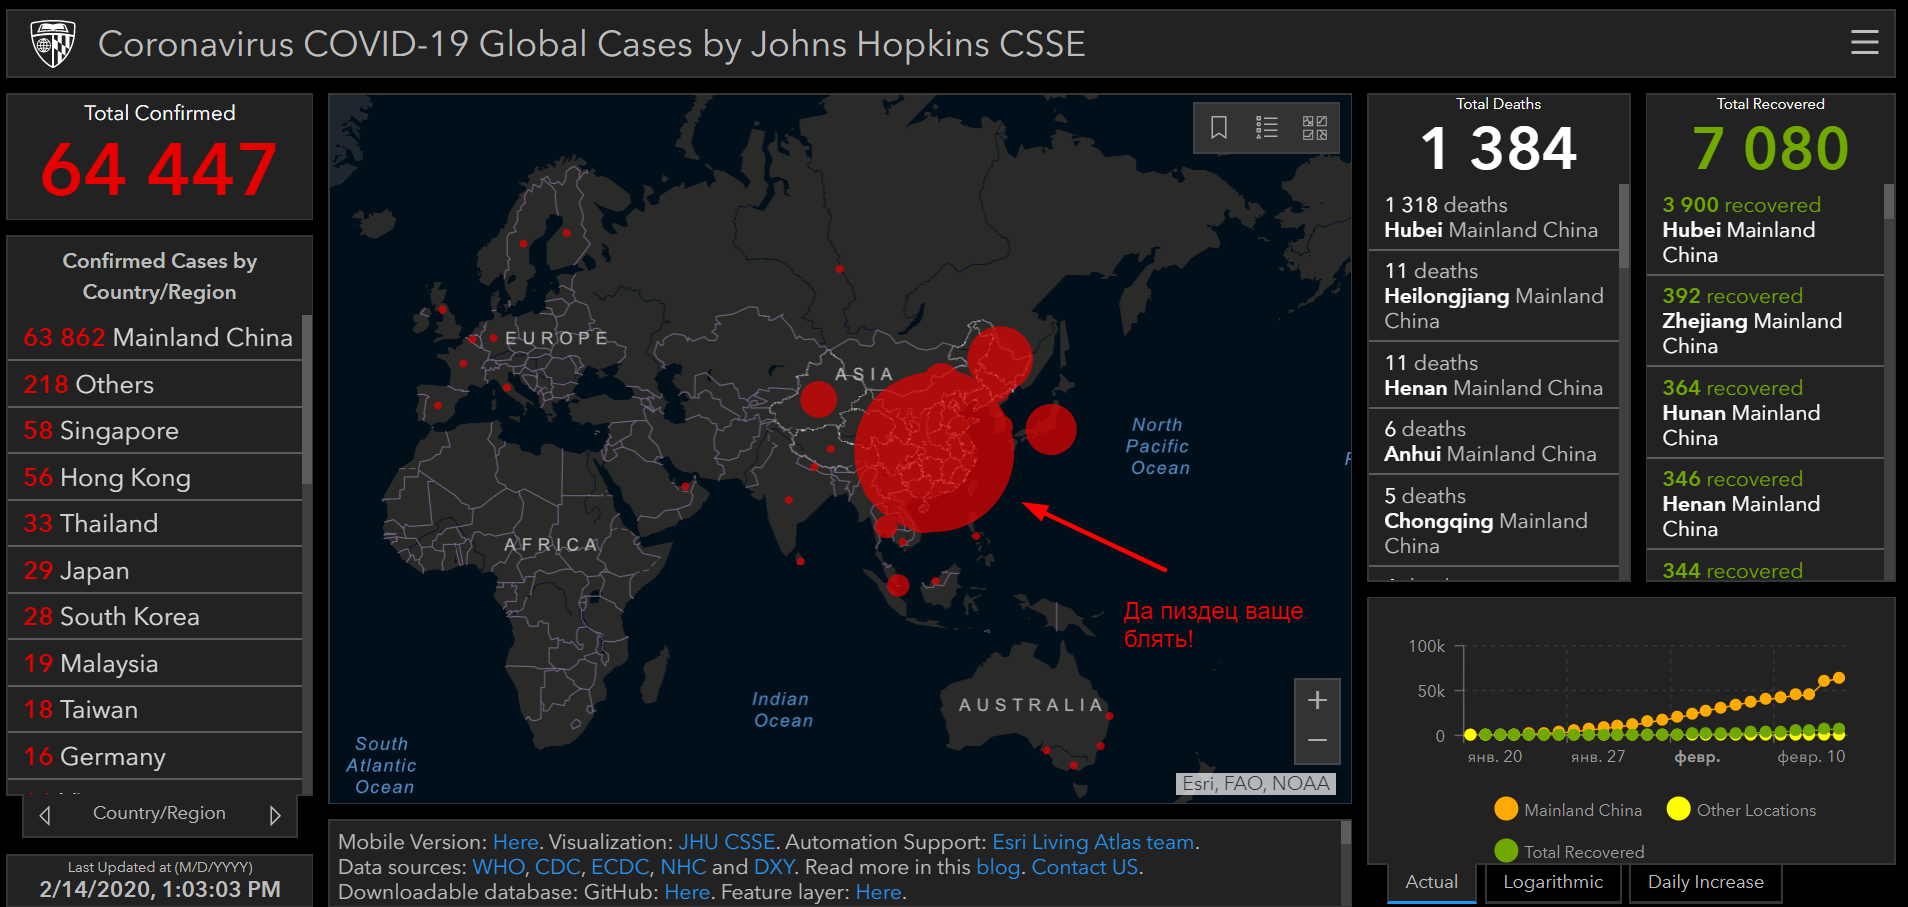
Task: Toggle Other Locations legend marker
Action: point(1679,809)
